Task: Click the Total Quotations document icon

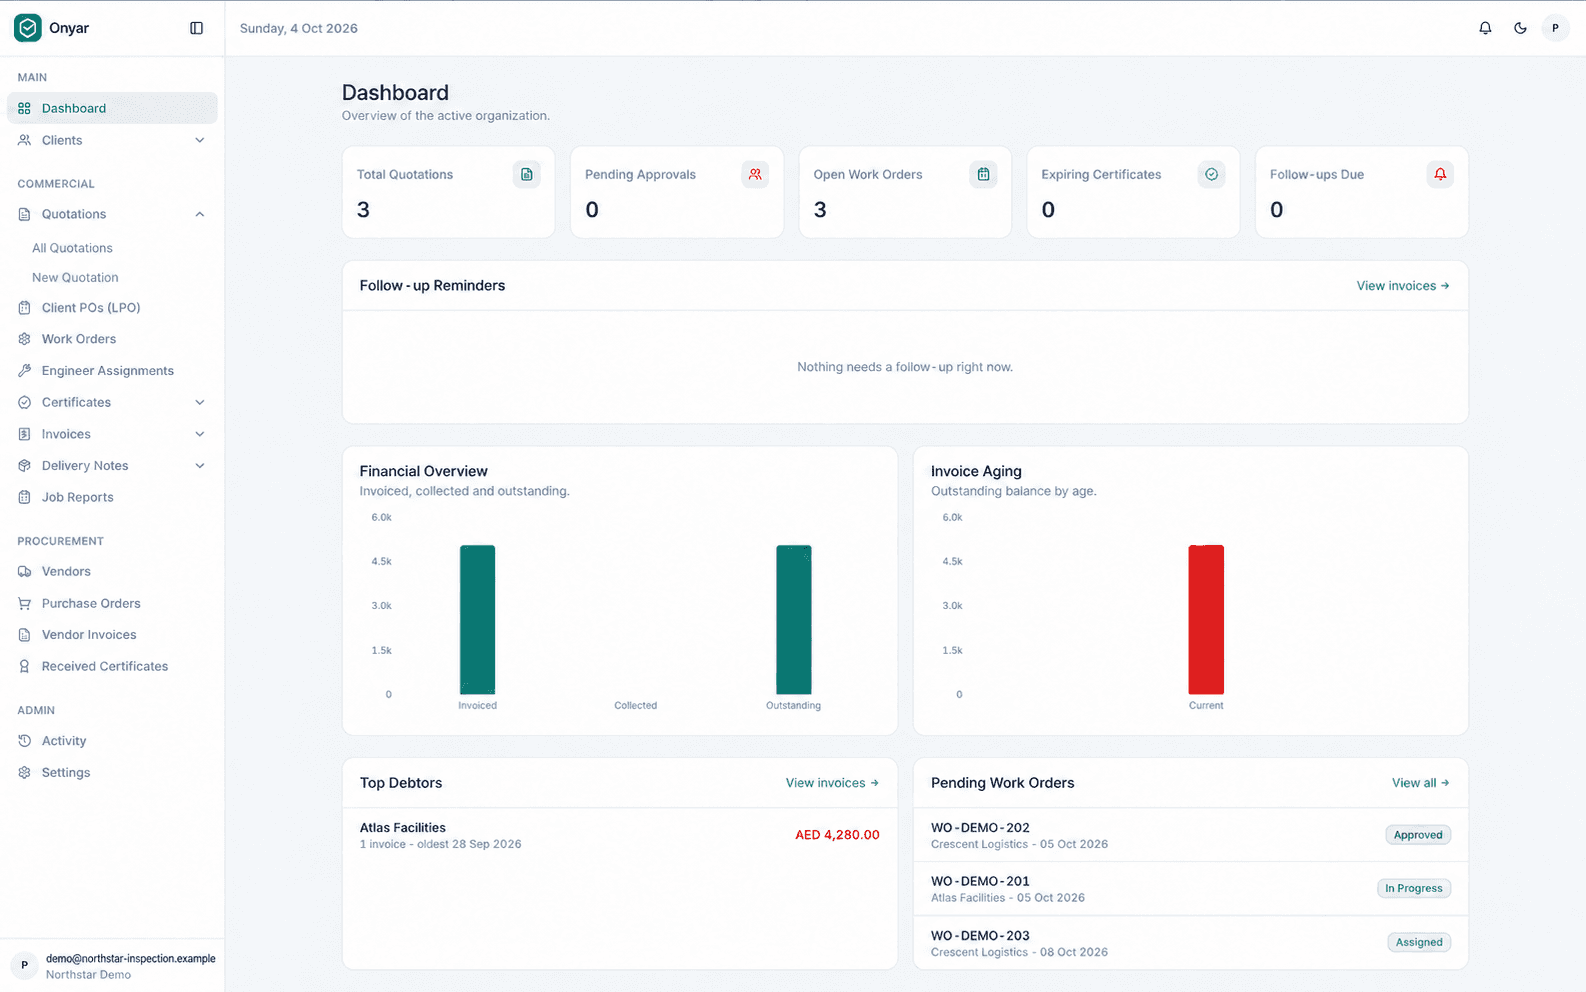Action: (x=527, y=174)
